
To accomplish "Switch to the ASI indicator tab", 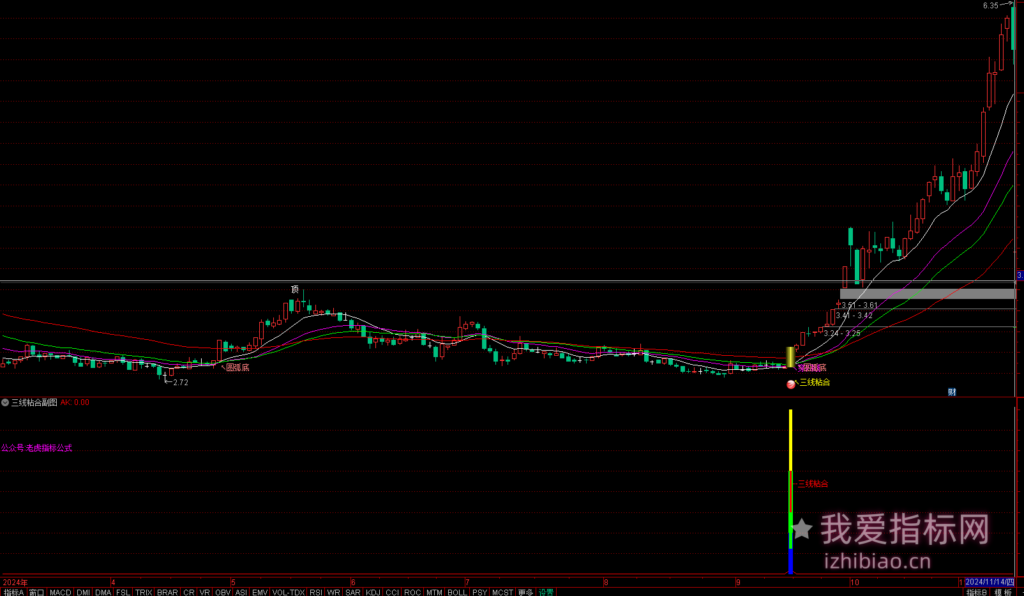I will [241, 592].
